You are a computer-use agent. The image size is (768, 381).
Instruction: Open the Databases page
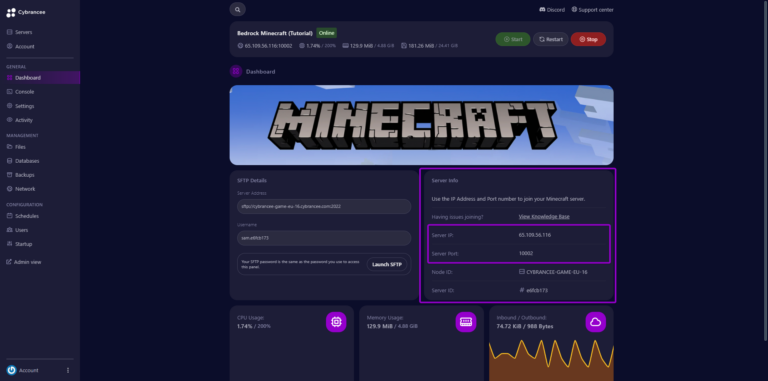coord(27,161)
